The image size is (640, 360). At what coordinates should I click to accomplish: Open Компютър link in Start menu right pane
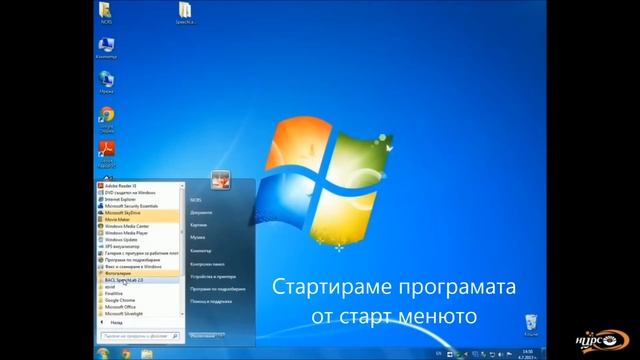(x=201, y=251)
